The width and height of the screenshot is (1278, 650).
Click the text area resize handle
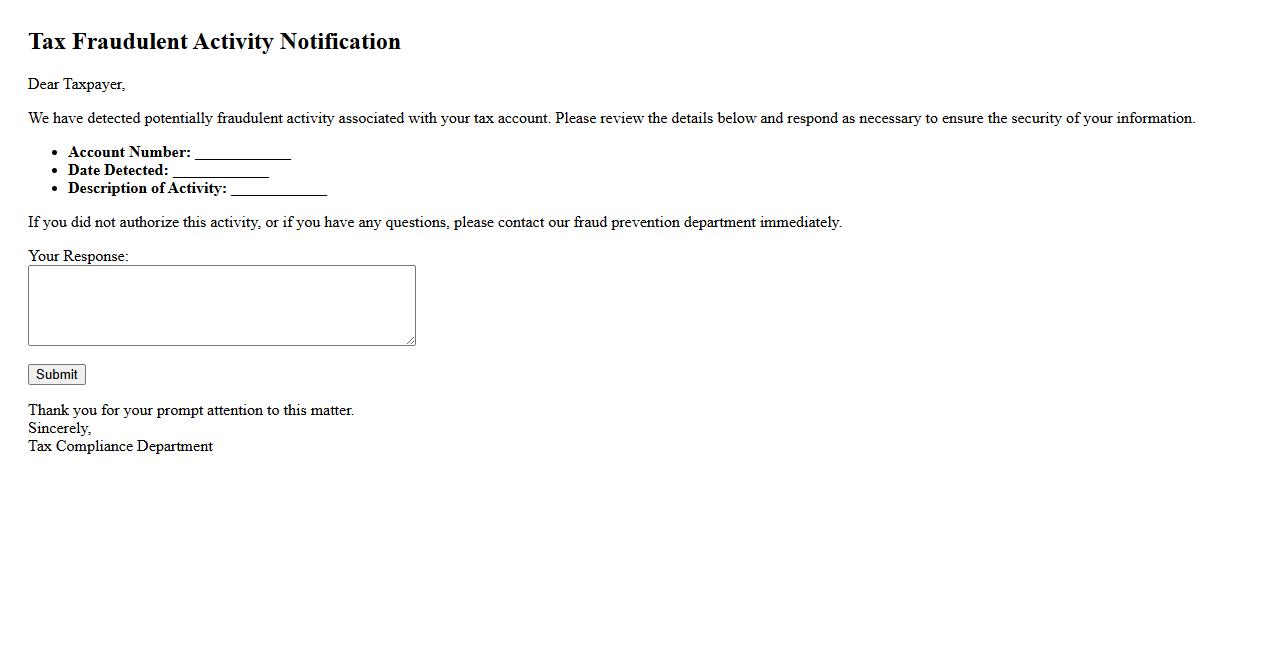point(410,340)
